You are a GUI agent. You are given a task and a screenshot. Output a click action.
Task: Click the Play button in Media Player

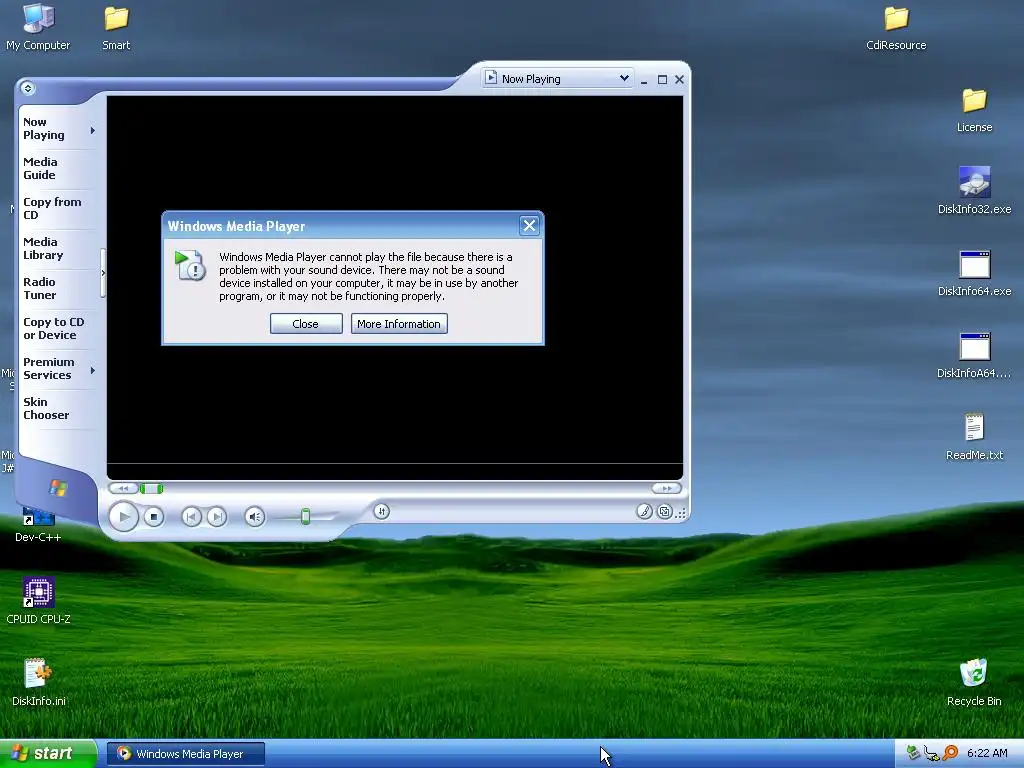[x=123, y=517]
